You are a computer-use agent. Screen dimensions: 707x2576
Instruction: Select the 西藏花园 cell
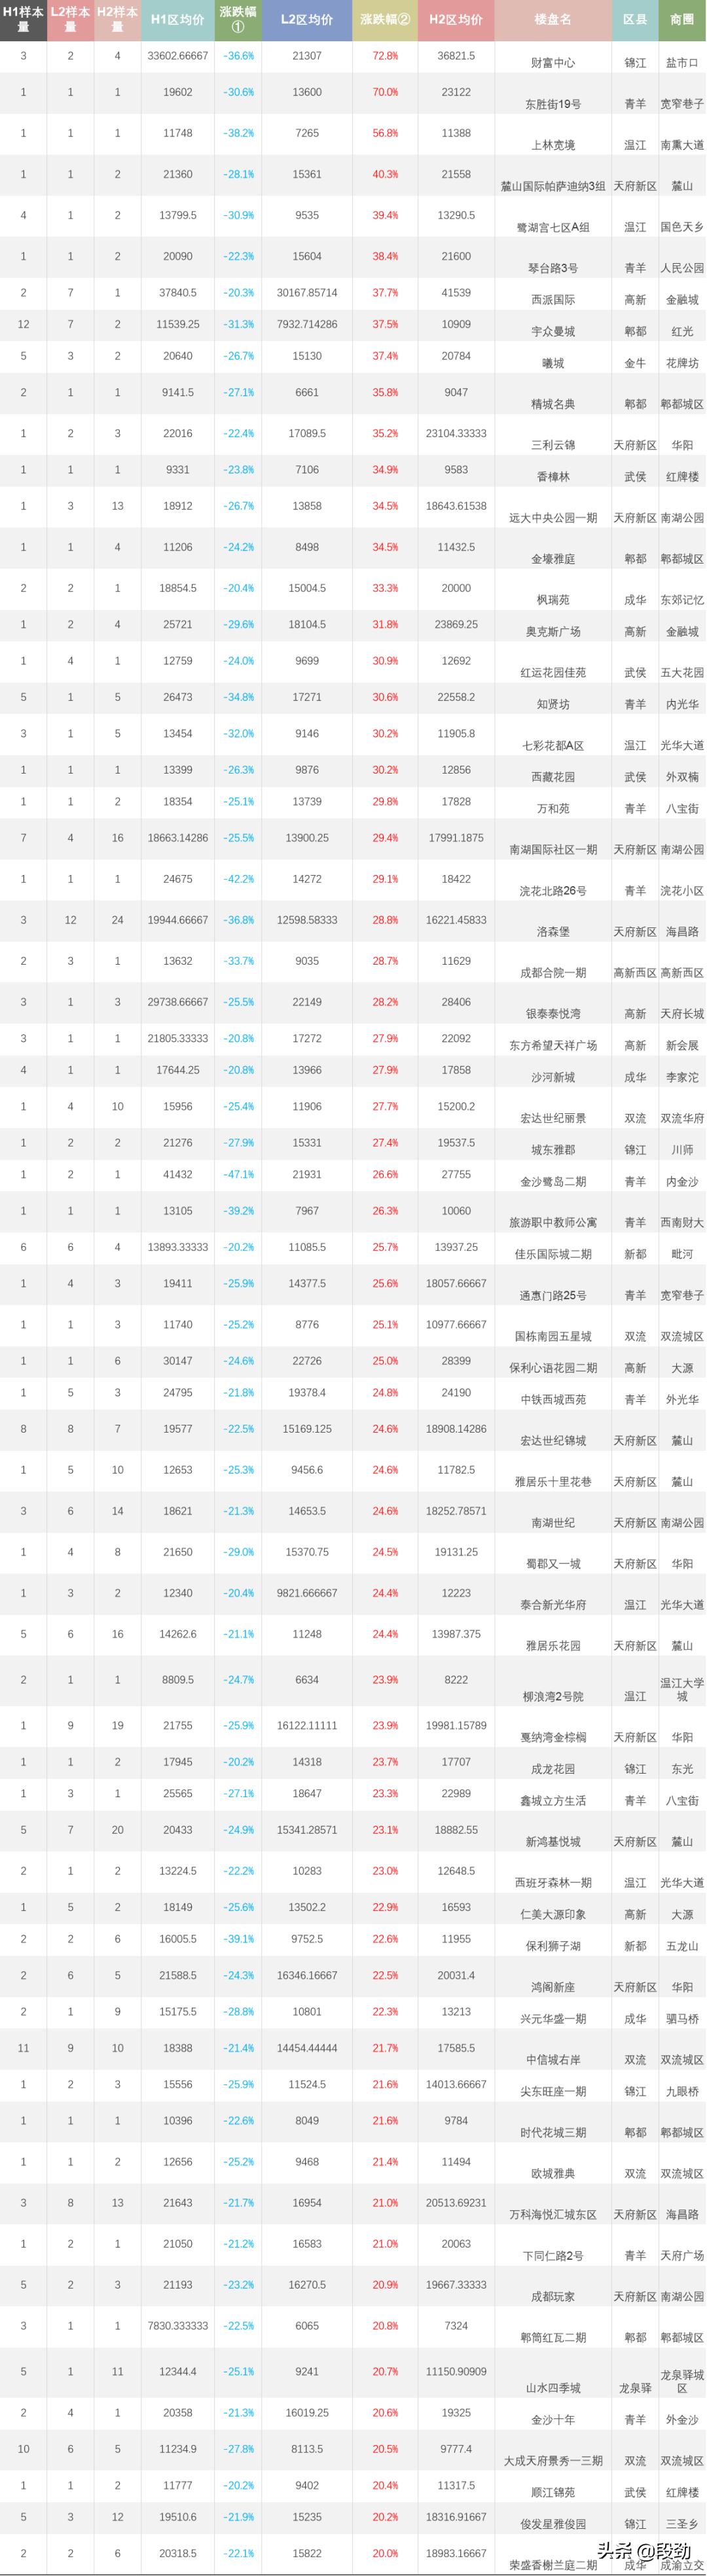[553, 777]
